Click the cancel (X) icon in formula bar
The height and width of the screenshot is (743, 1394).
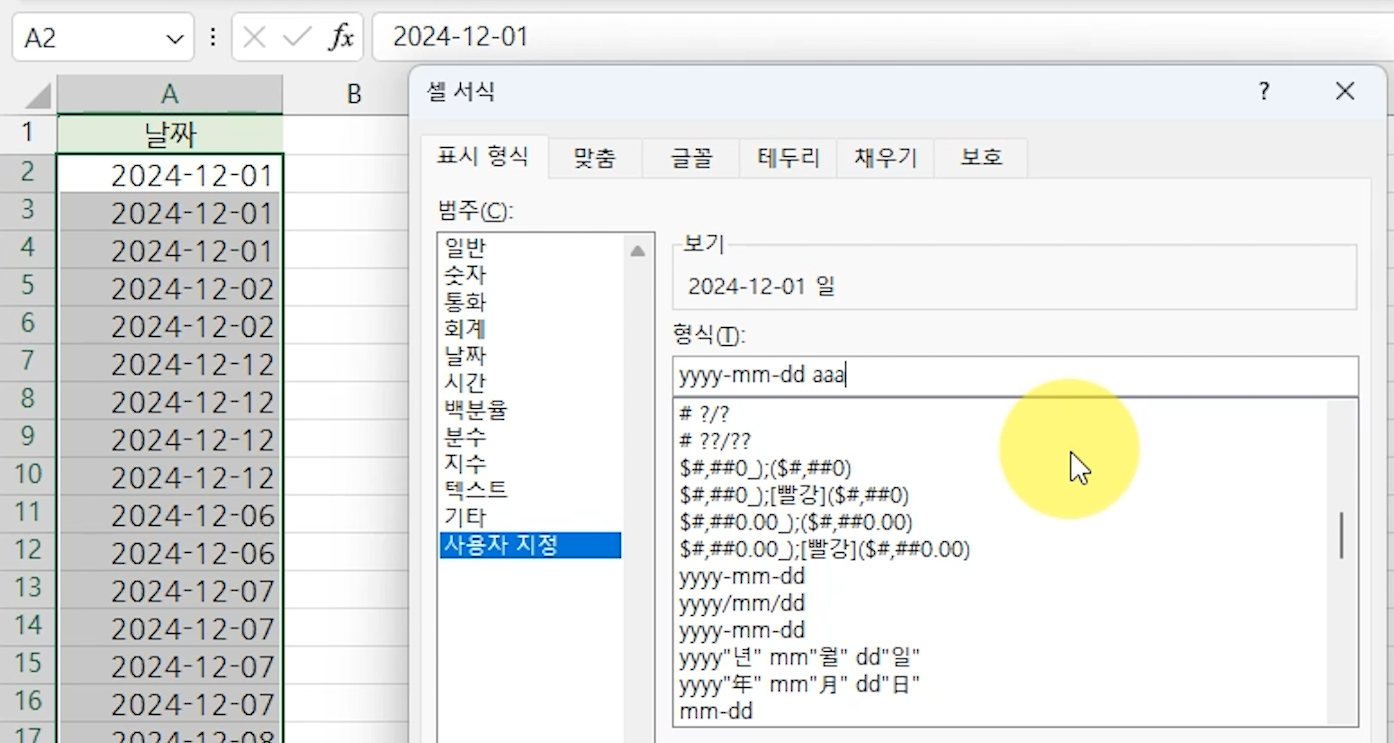coord(255,38)
